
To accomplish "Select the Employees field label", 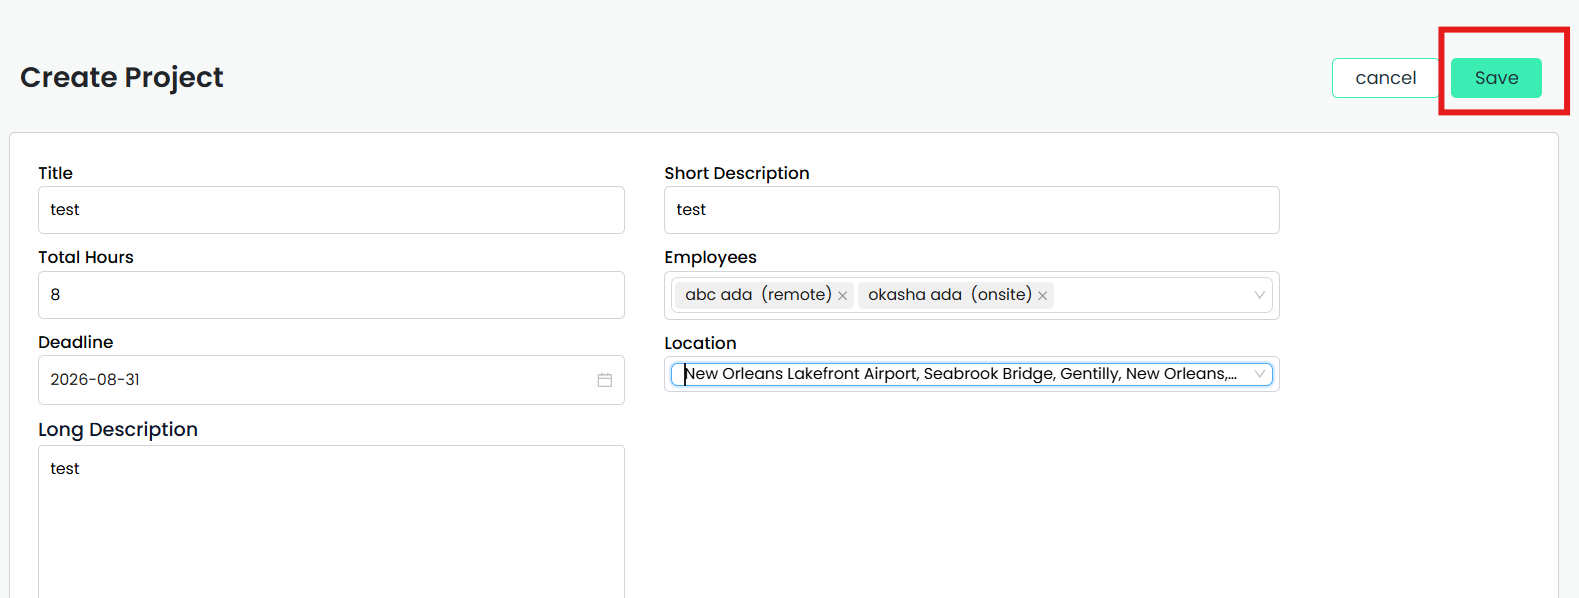I will coord(710,257).
